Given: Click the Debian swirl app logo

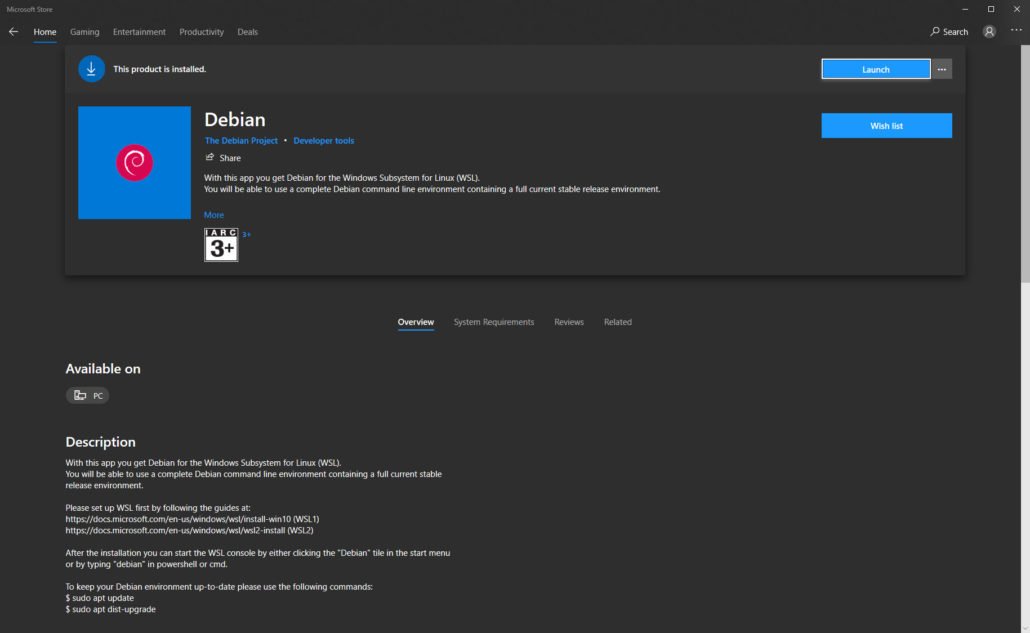Looking at the screenshot, I should point(134,163).
